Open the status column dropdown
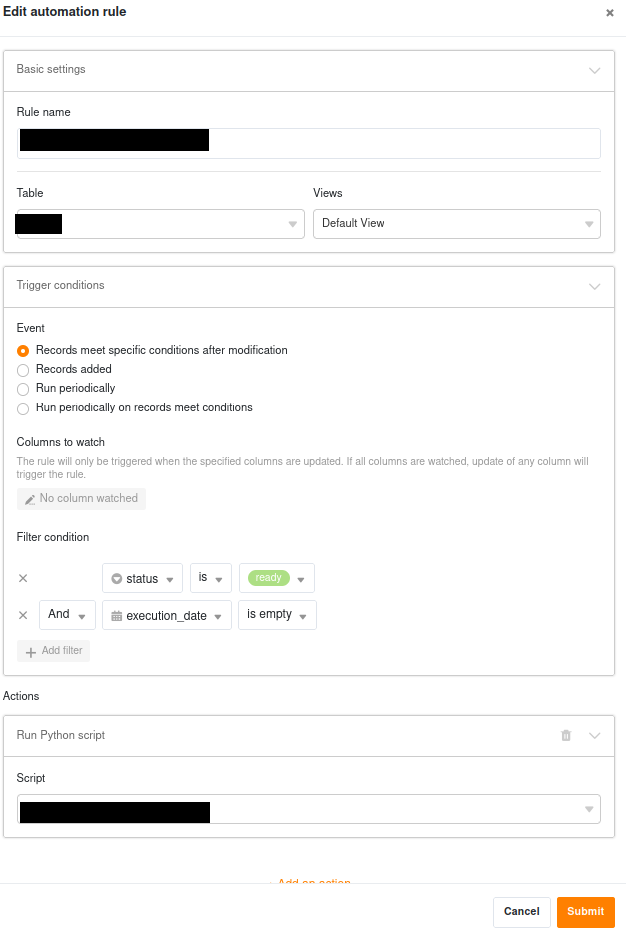Viewport: 626px width, 936px height. [x=142, y=579]
